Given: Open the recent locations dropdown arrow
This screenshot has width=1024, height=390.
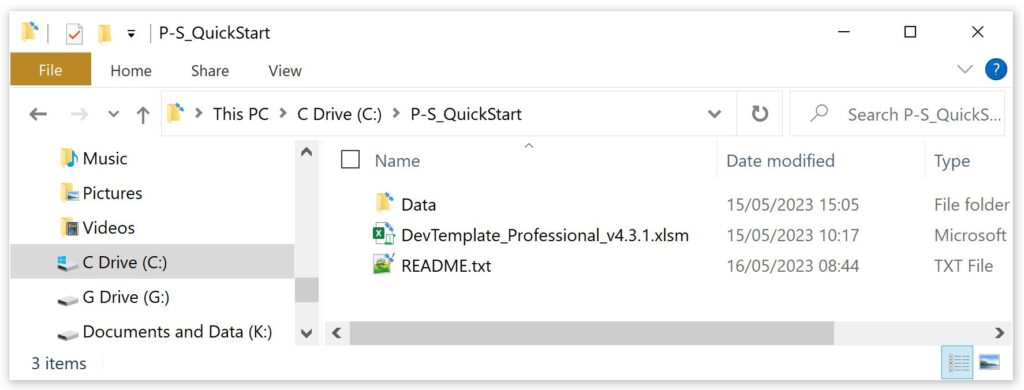Looking at the screenshot, I should point(114,115).
